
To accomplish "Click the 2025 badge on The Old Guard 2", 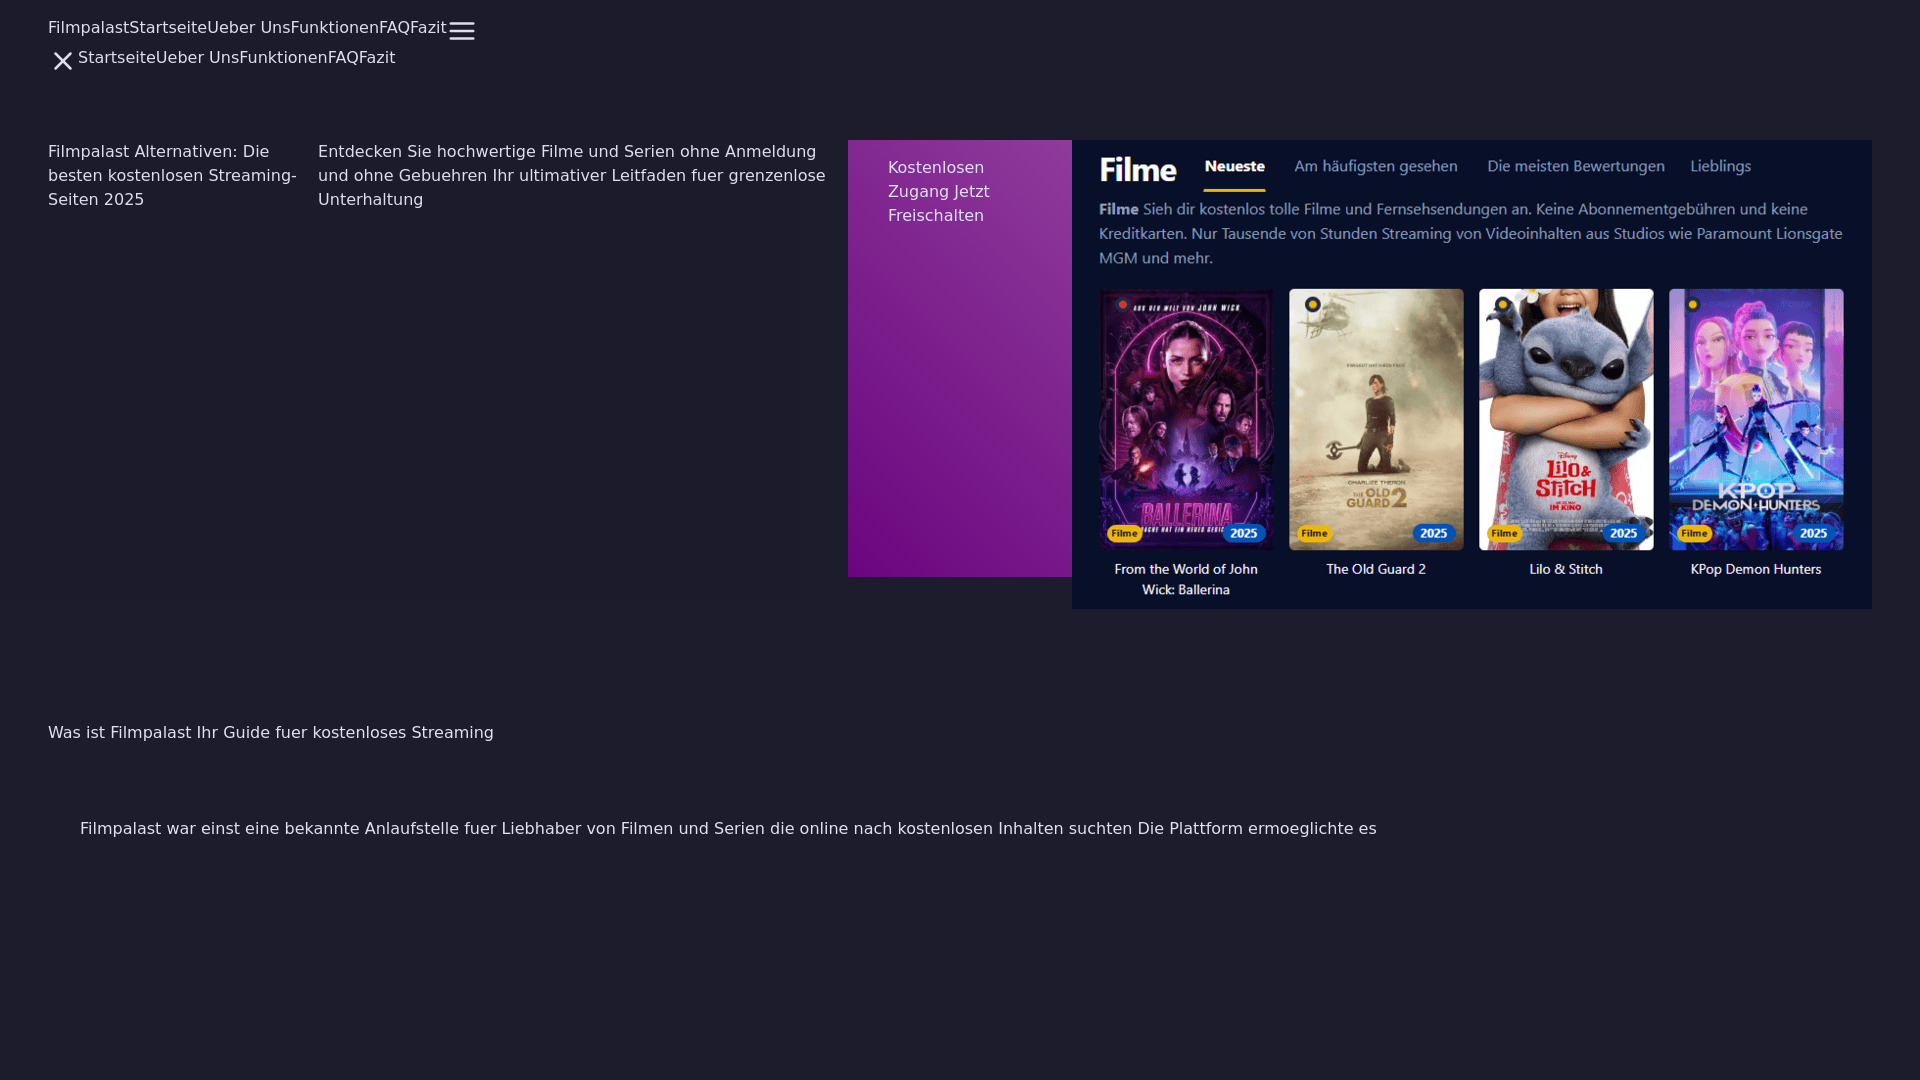I will click(1434, 533).
